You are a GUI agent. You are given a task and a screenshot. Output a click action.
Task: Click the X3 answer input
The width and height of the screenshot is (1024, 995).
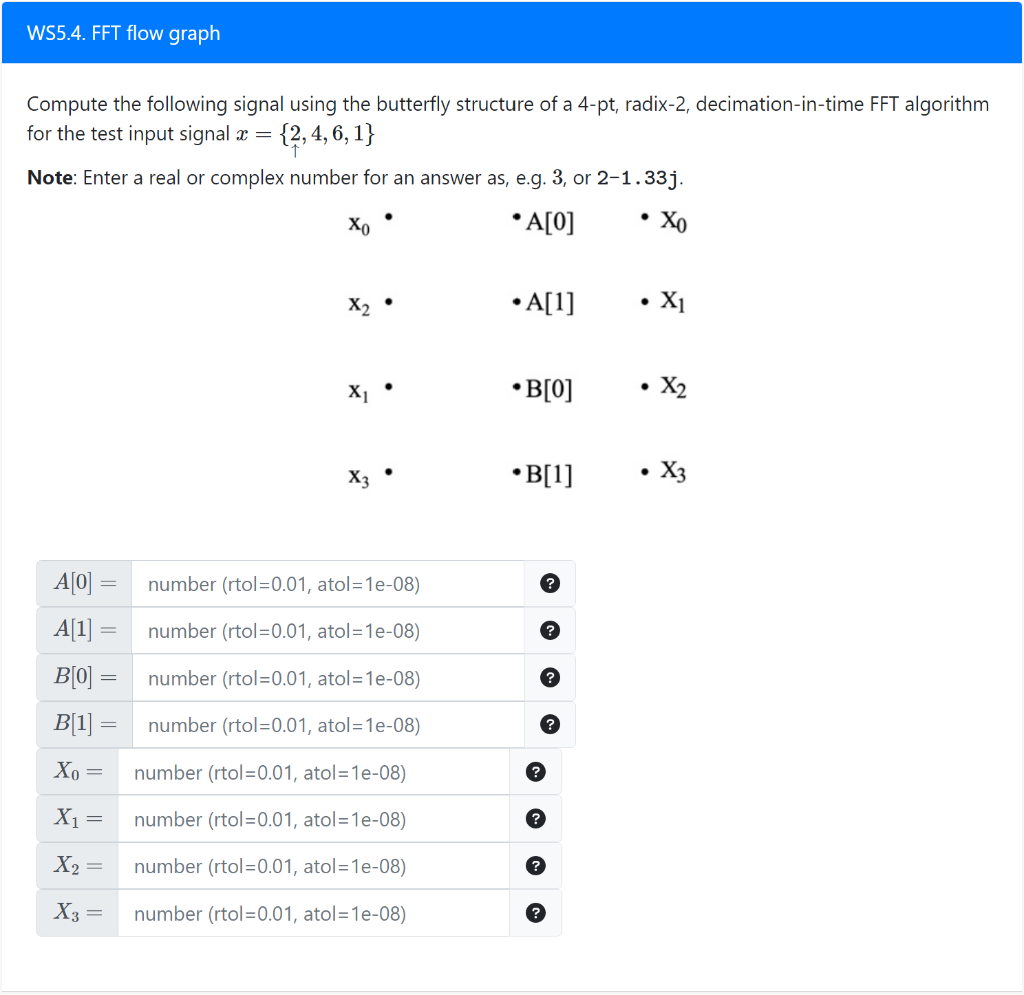(x=310, y=912)
